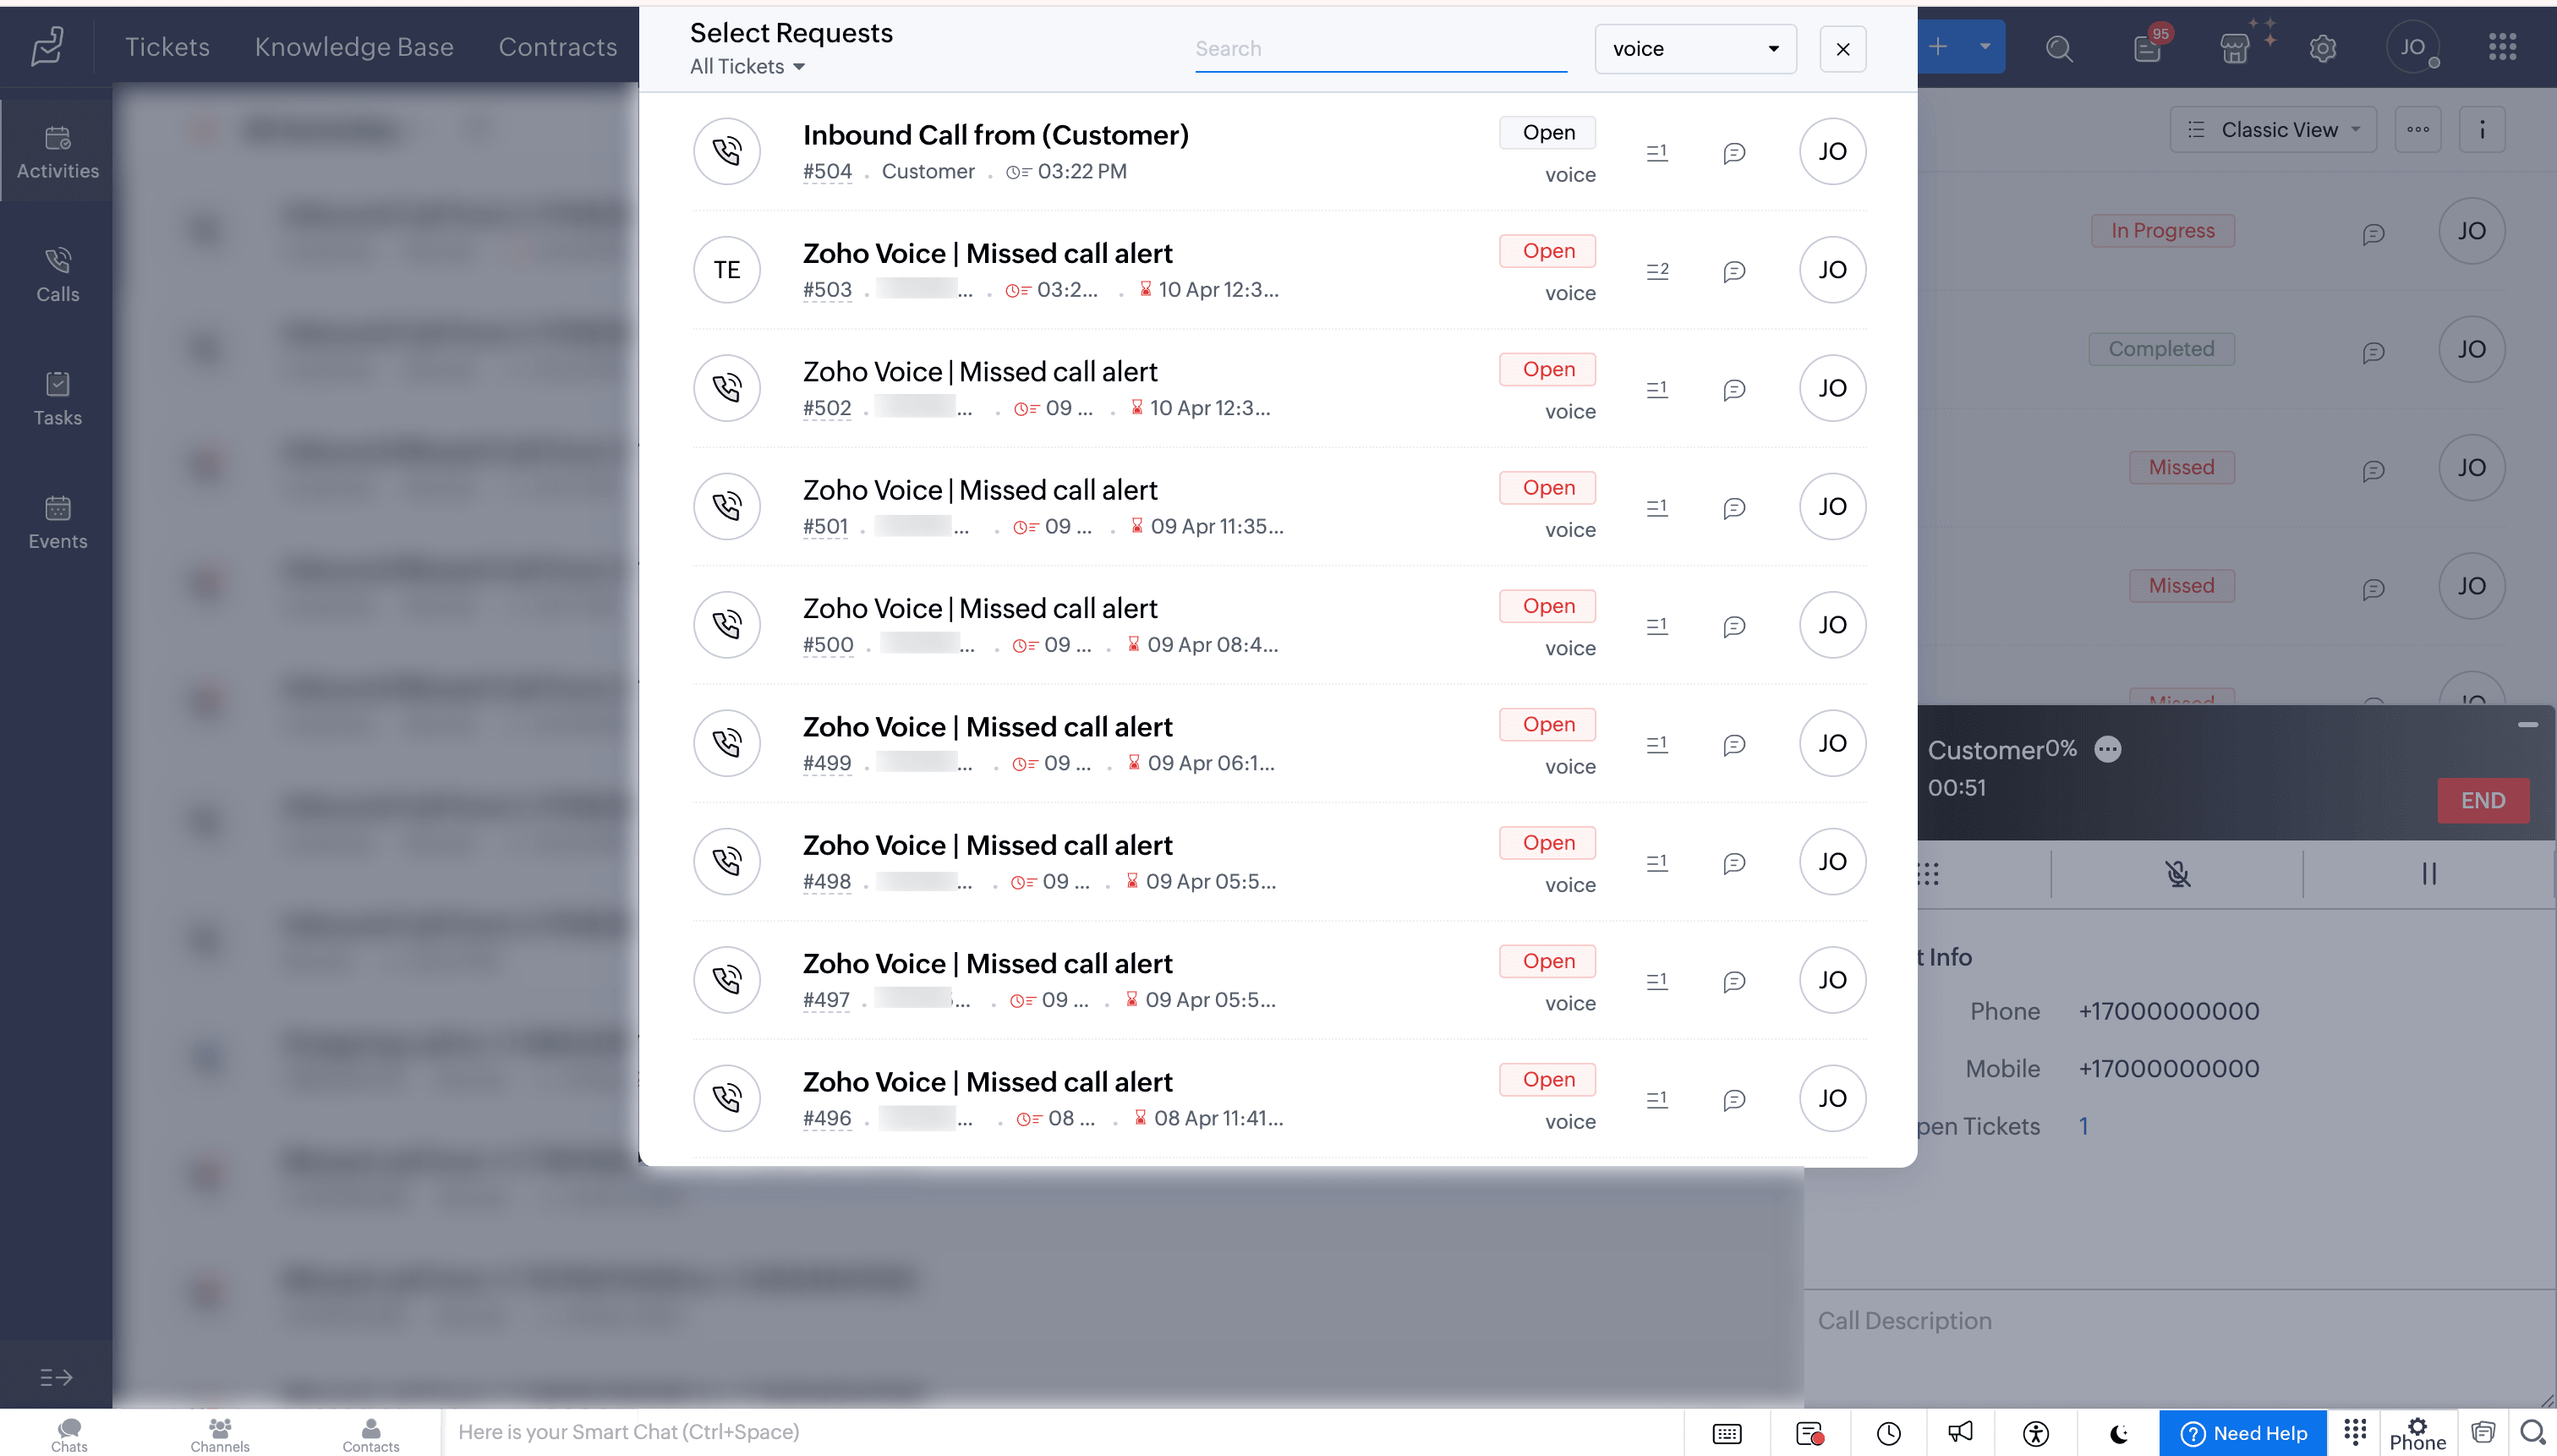Open the call dial pad
This screenshot has width=2557, height=1456.
coord(1929,874)
